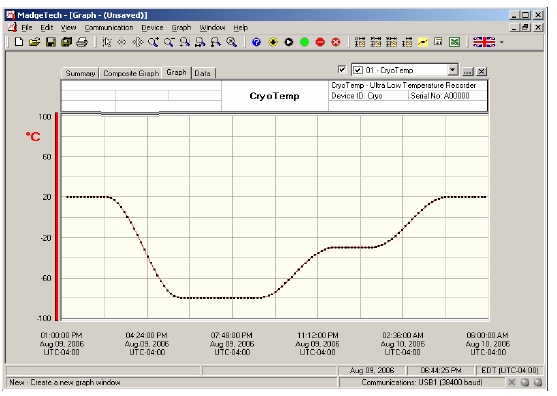Click the zoom out magnifier with minus

[x=169, y=42]
